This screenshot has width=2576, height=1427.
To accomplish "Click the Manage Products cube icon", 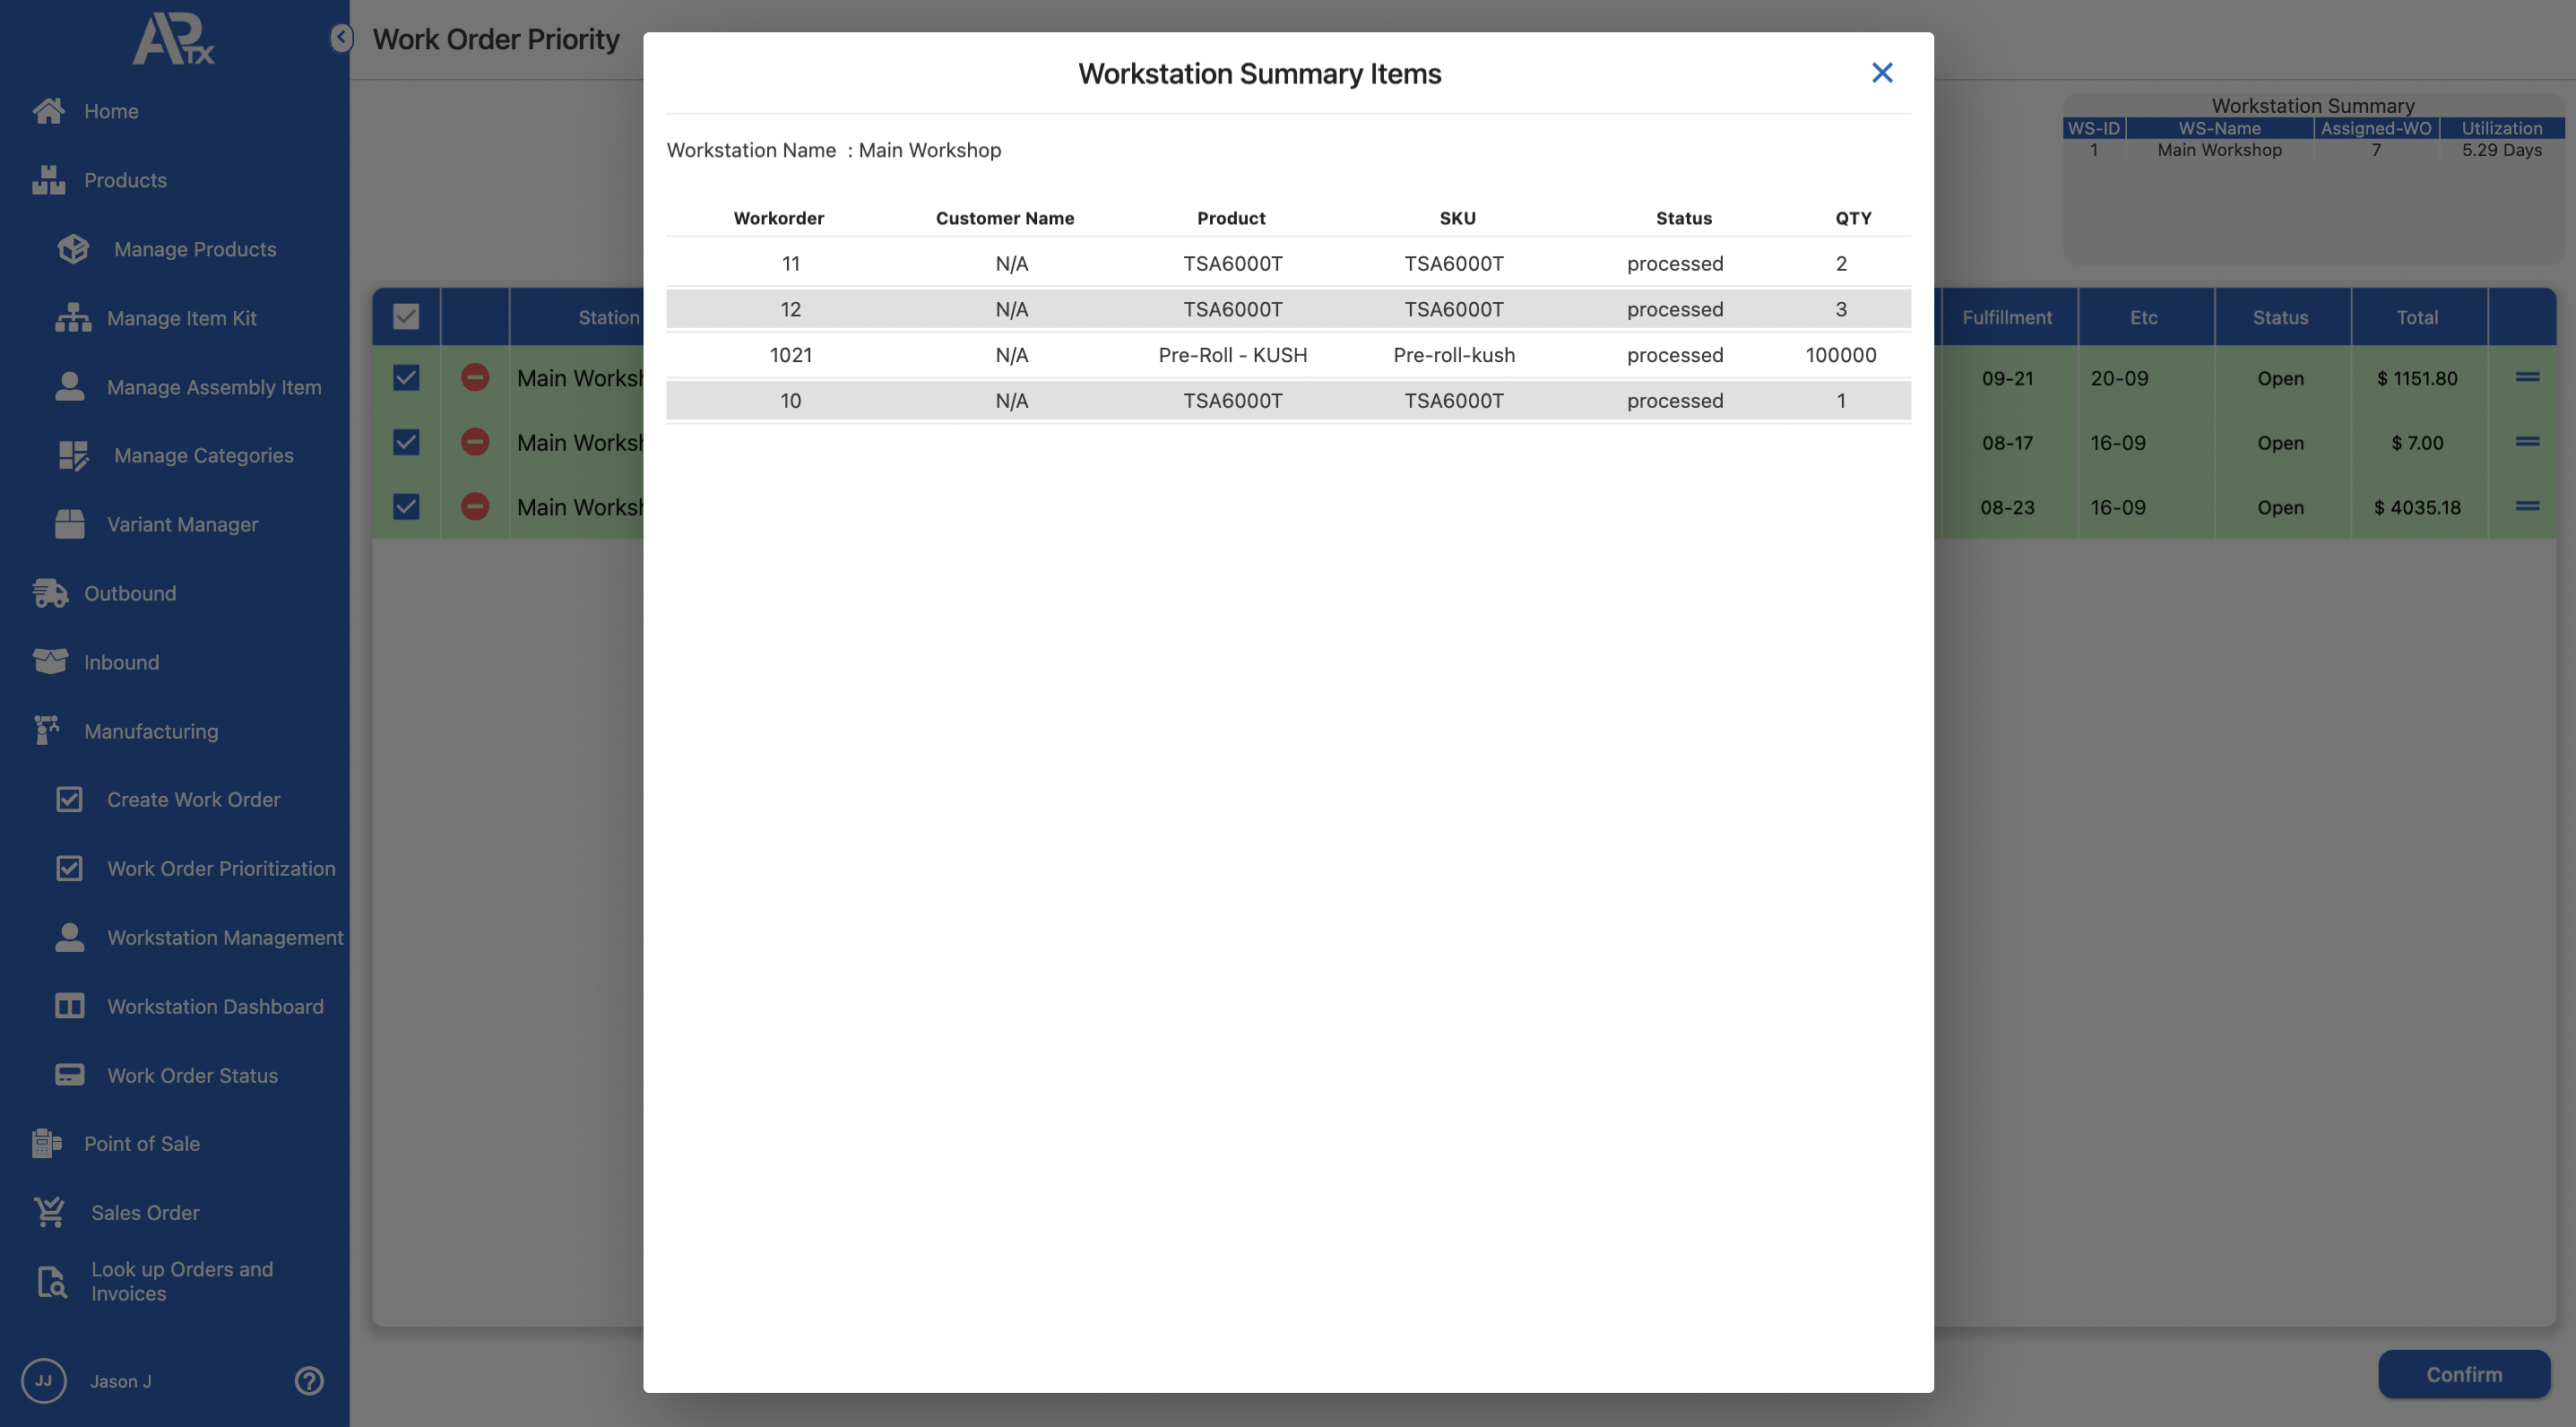I will click(x=73, y=249).
